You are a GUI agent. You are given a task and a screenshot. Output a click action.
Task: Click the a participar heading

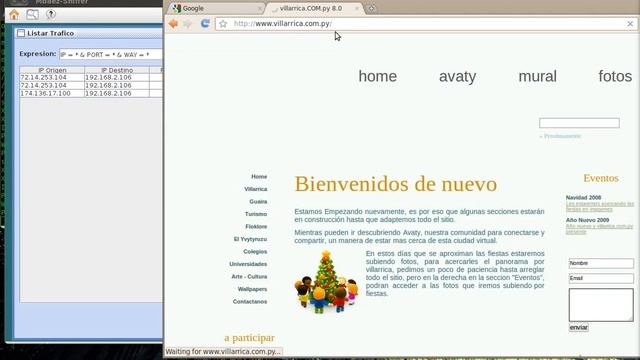coord(249,338)
